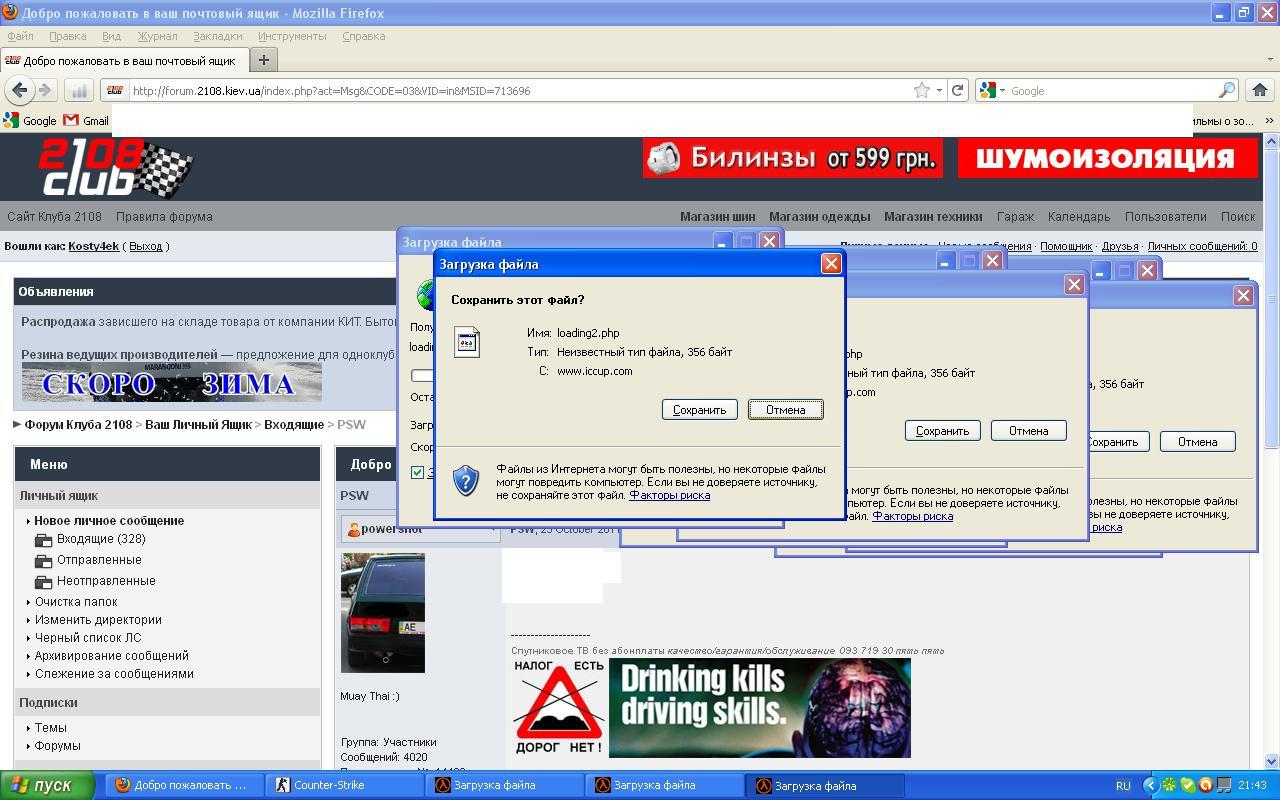This screenshot has width=1280, height=800.
Task: Open the bookmark star dropdown arrow
Action: coord(939,90)
